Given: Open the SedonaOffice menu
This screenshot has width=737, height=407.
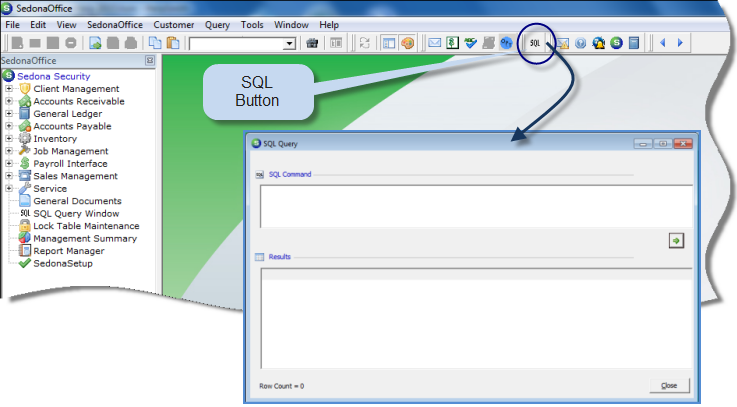Looking at the screenshot, I should pos(115,25).
